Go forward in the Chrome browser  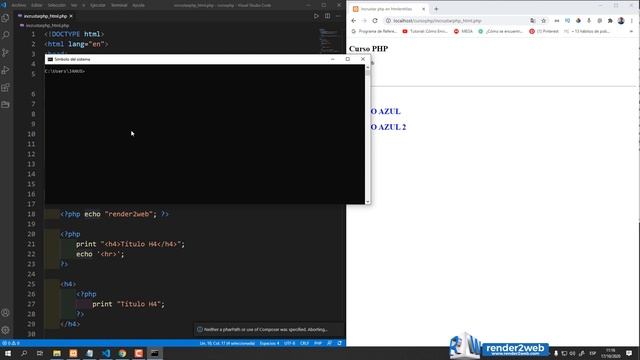point(364,21)
